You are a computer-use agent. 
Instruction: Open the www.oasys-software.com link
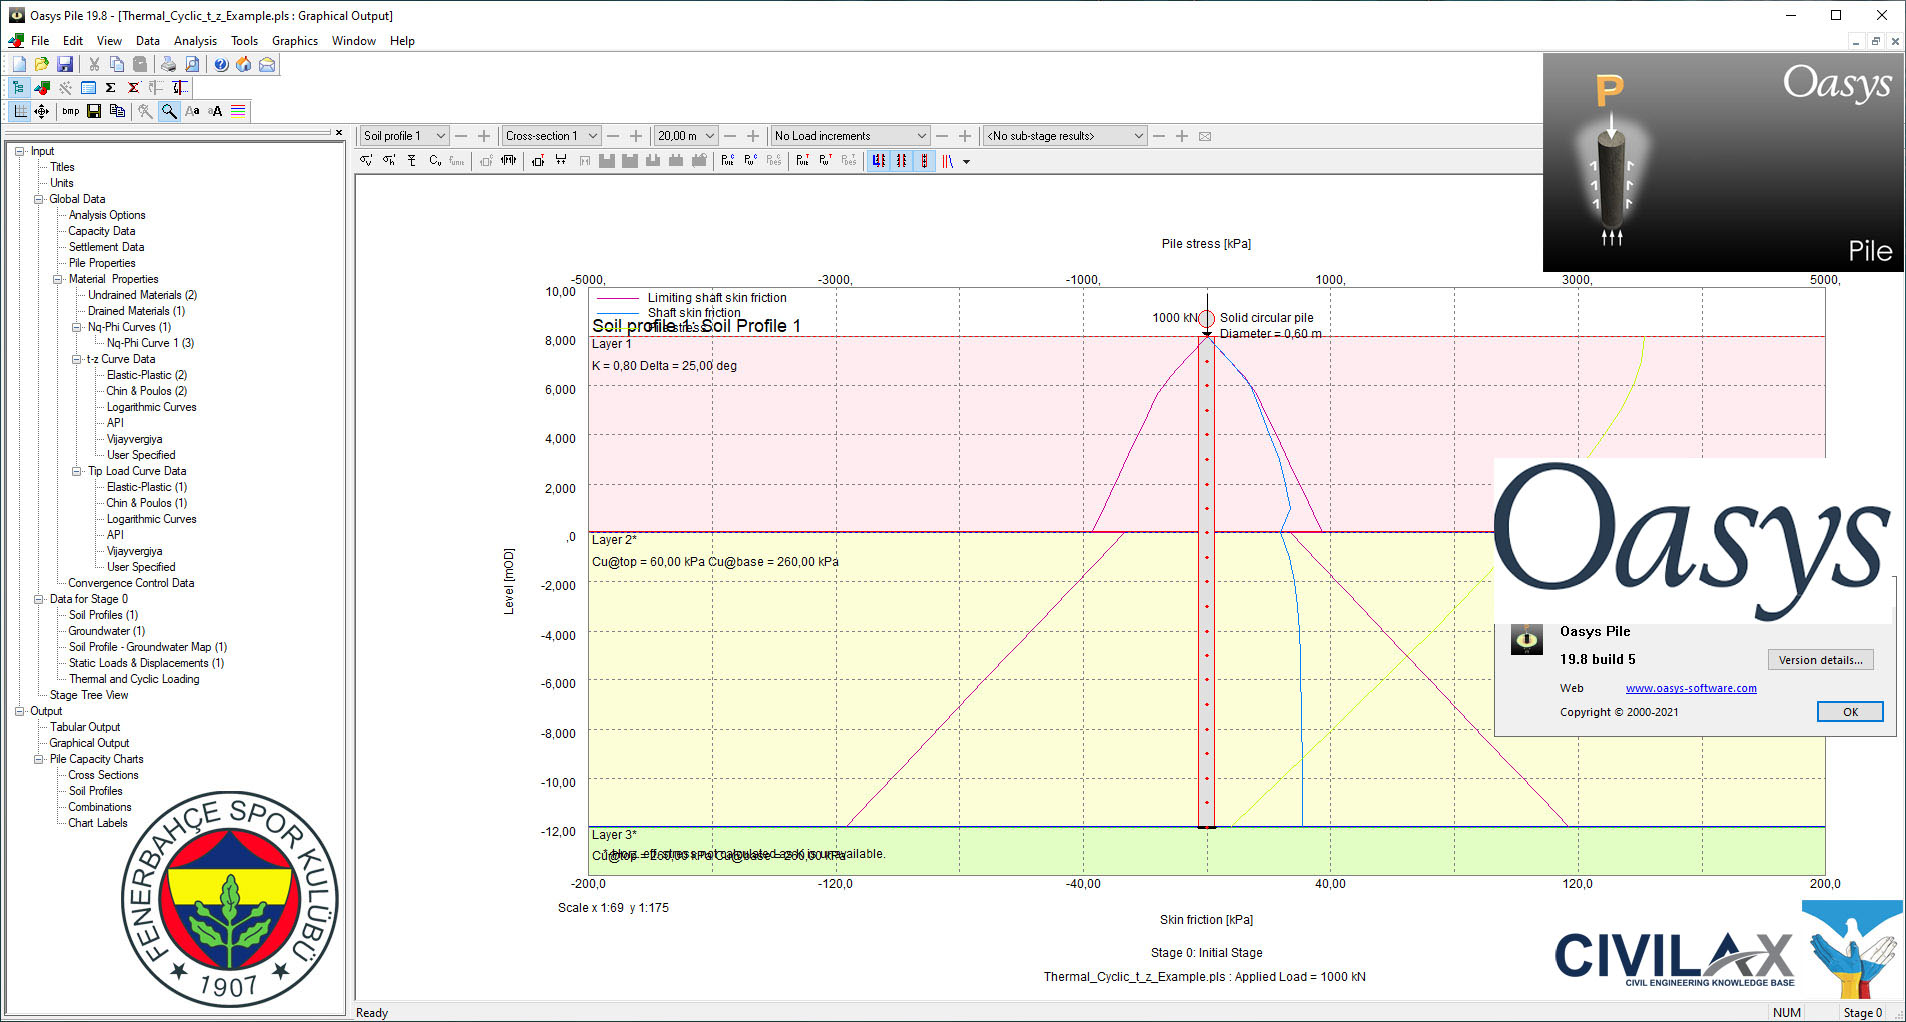1690,688
